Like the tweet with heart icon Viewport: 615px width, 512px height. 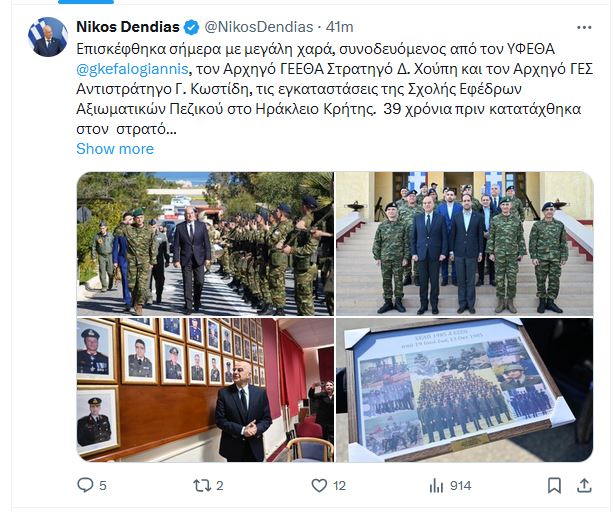pos(319,486)
